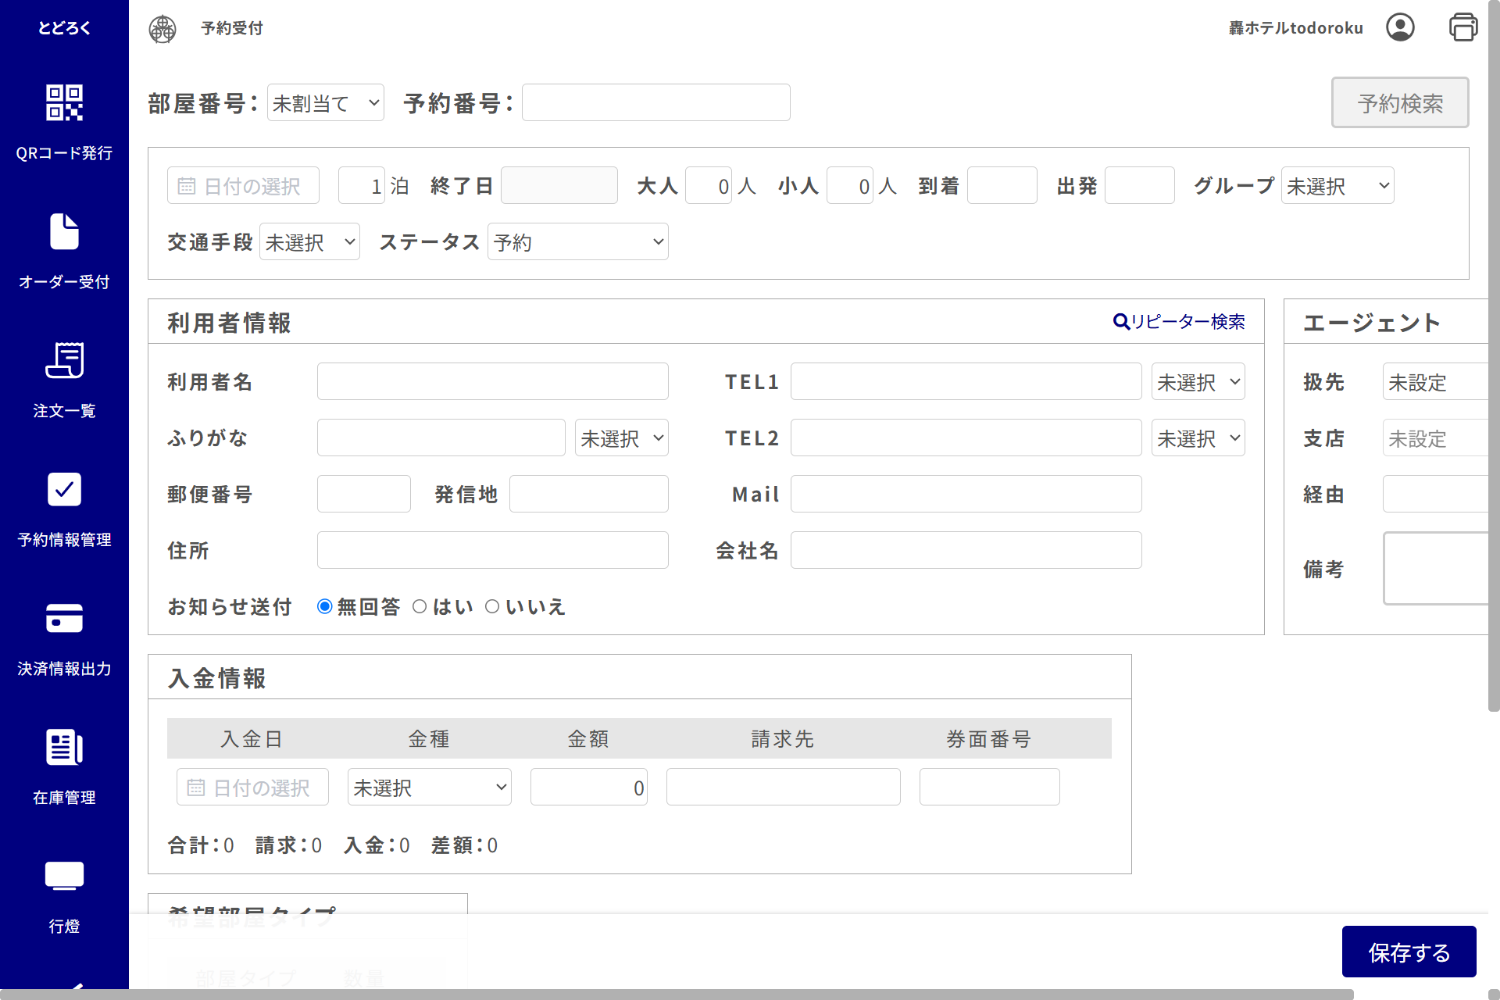The width and height of the screenshot is (1500, 1000).
Task: Select the 無回答 radio option
Action: 324,606
